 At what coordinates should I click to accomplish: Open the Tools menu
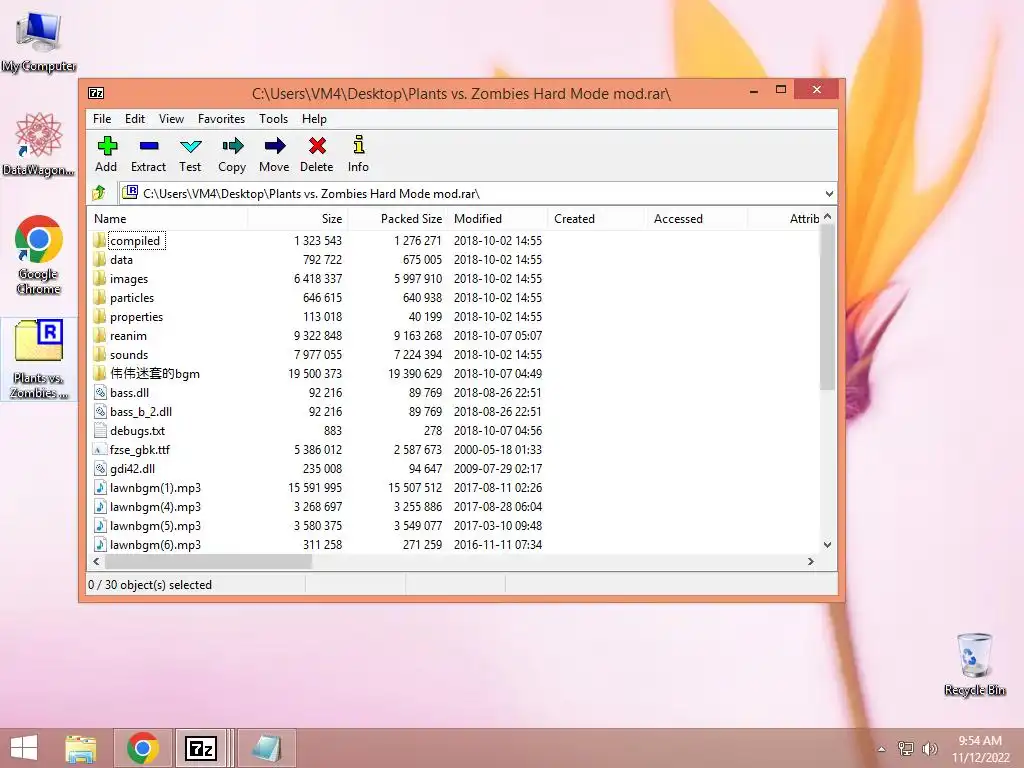point(273,119)
